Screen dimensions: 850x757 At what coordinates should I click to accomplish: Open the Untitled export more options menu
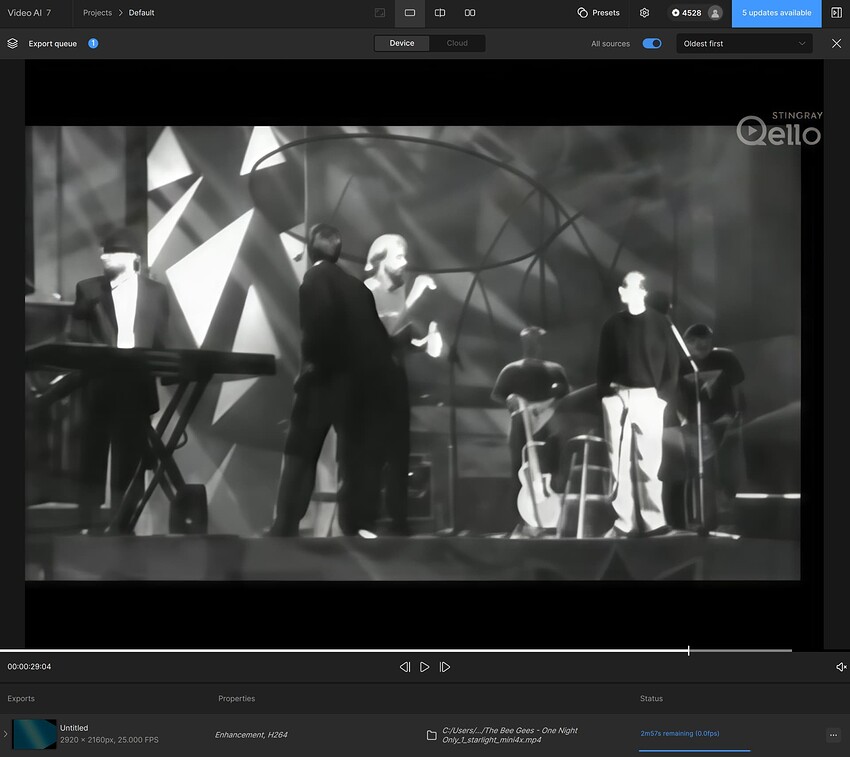pos(833,735)
